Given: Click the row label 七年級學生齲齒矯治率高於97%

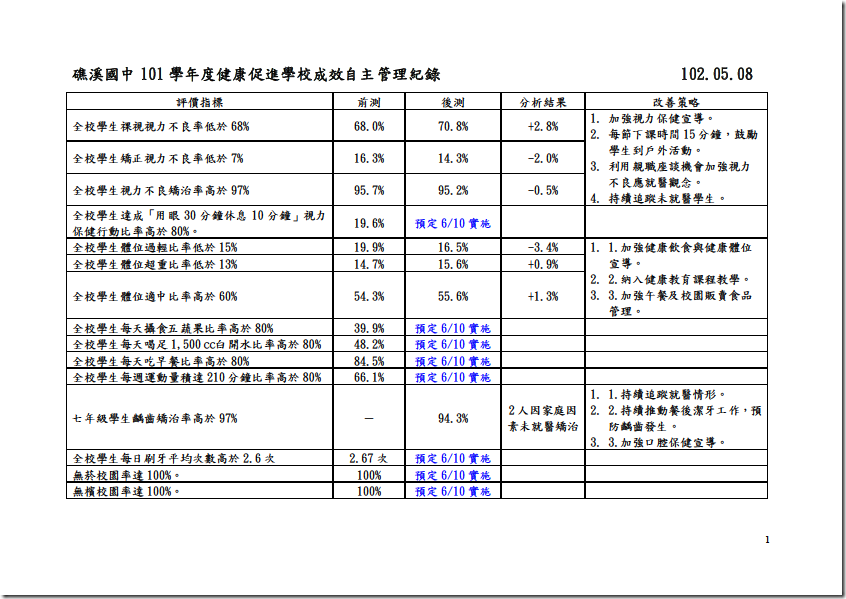Looking at the screenshot, I should click(155, 418).
